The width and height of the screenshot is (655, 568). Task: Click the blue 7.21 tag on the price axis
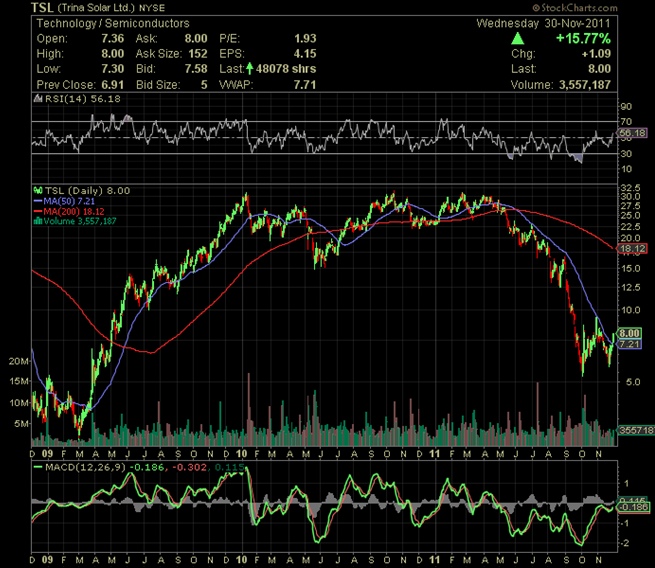pyautogui.click(x=630, y=344)
